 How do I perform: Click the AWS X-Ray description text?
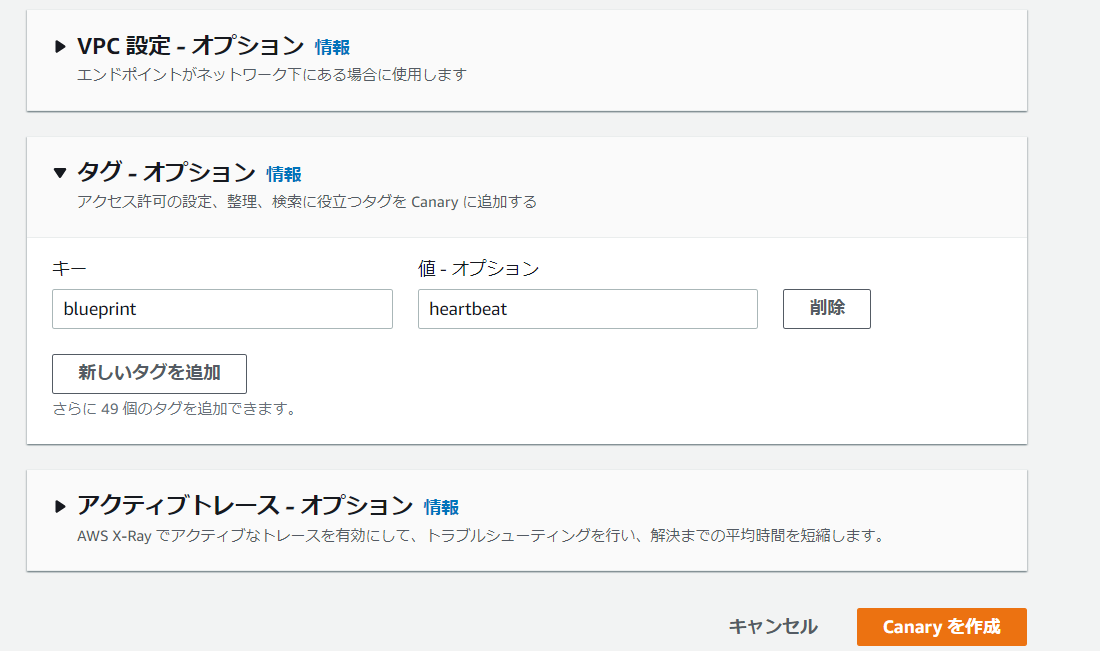[x=480, y=536]
